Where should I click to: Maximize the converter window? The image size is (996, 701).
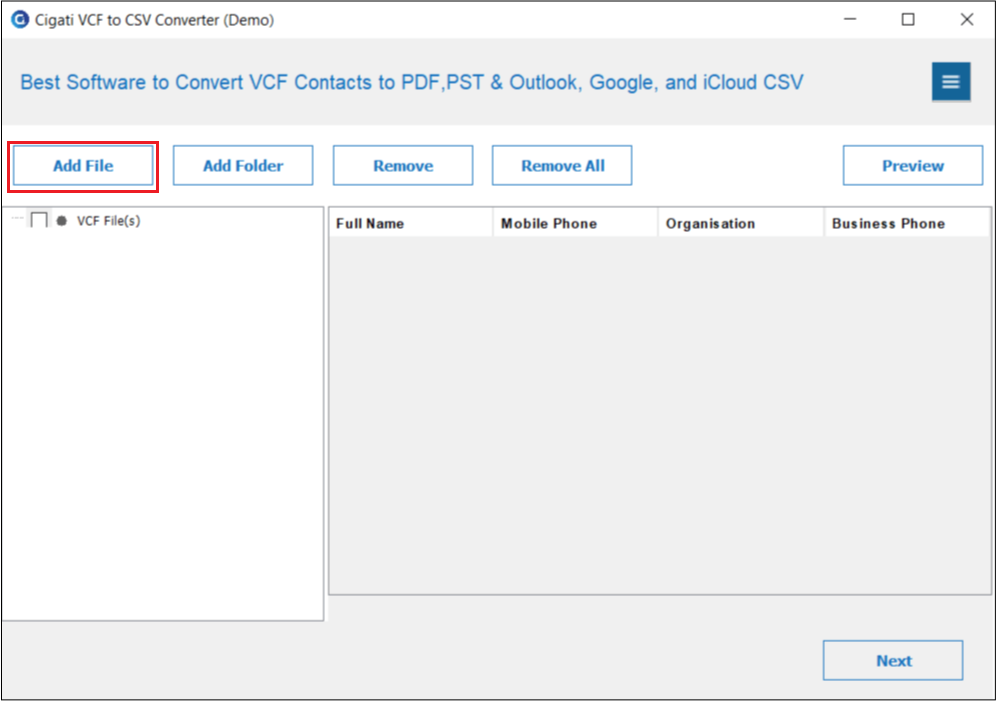908,20
